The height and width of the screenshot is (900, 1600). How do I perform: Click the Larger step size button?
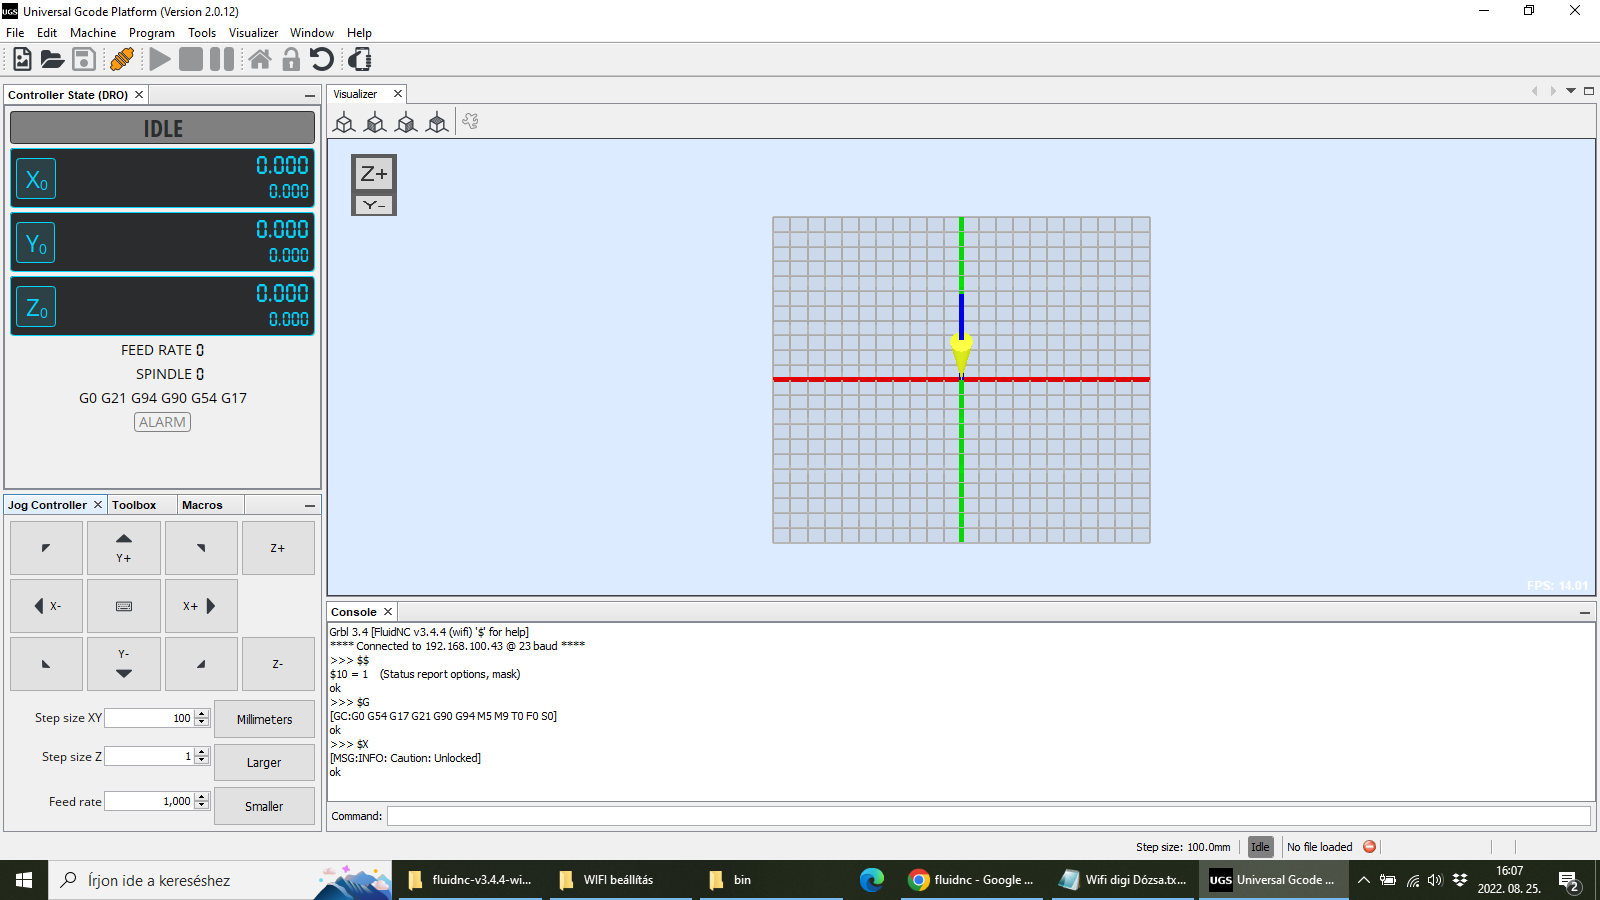coord(264,762)
